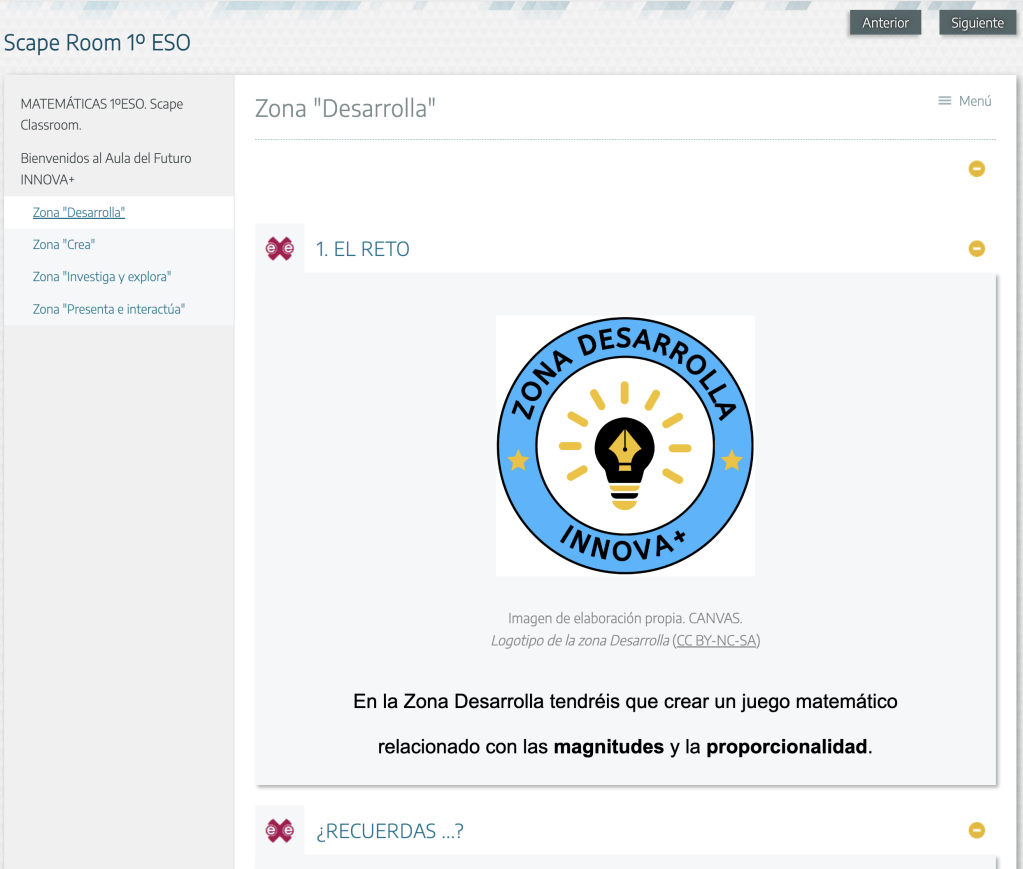Click the topmost yellow minus collapse icon
1023x869 pixels.
[977, 169]
